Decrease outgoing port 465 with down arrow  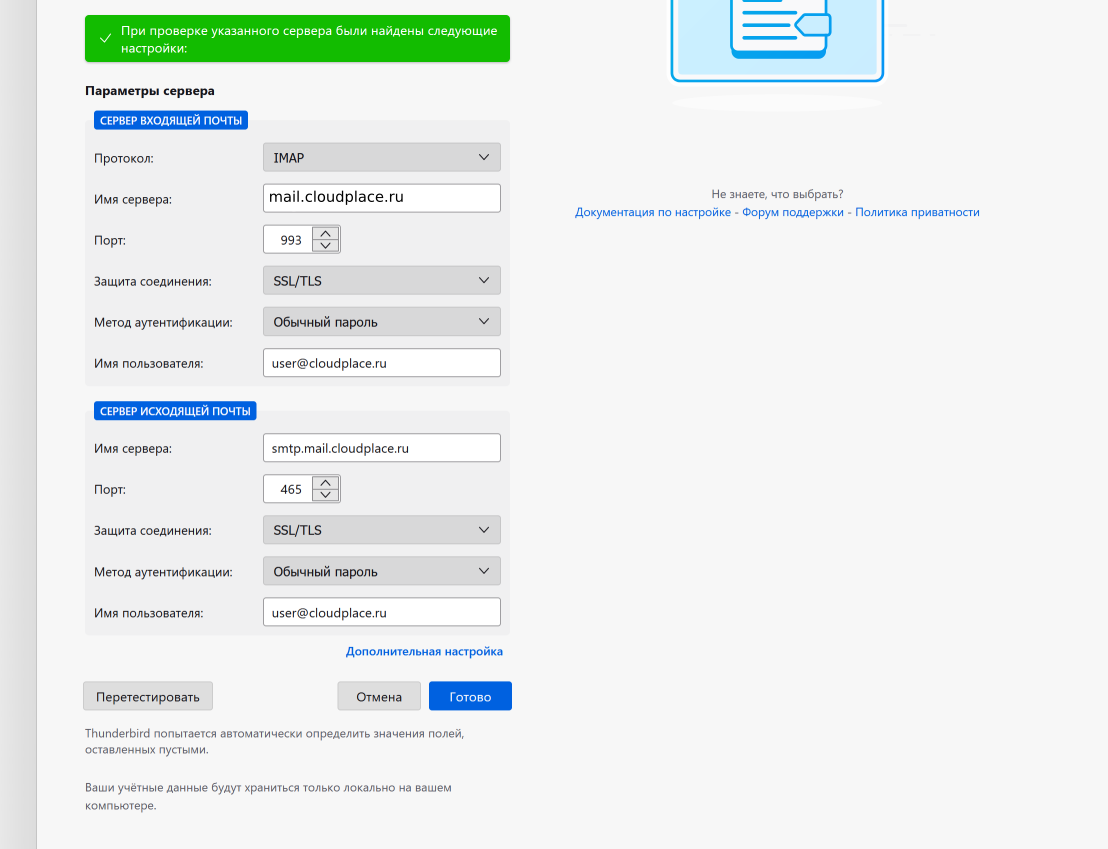[326, 495]
